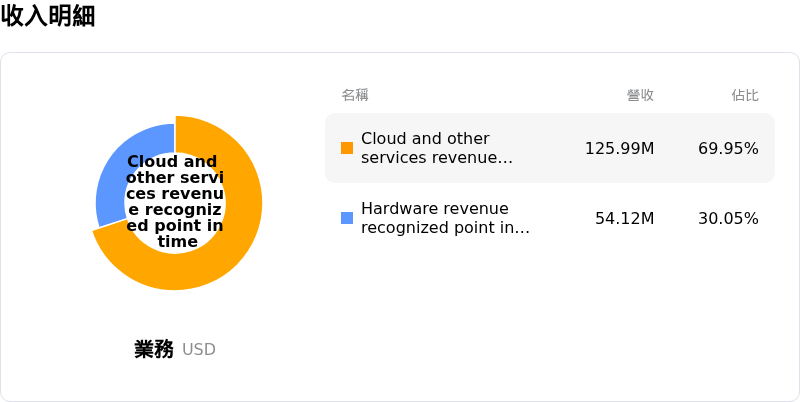Click the 54.12M revenue value

click(624, 218)
